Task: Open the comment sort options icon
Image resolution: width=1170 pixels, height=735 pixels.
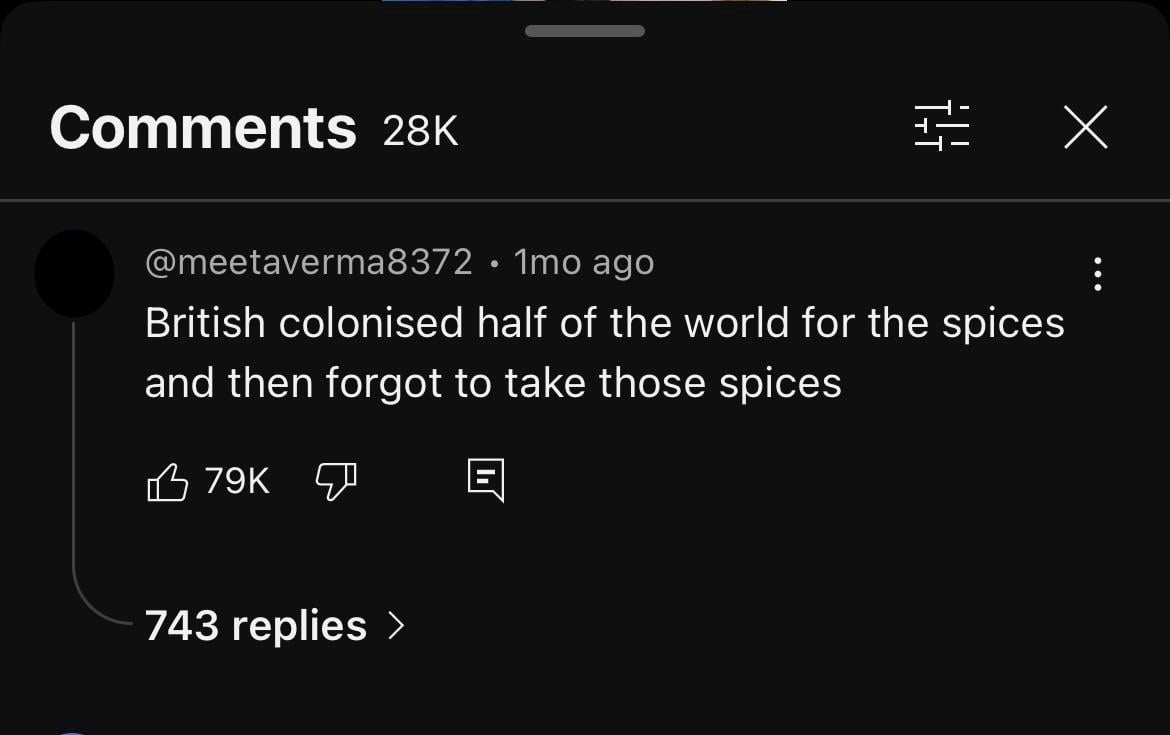Action: point(941,127)
